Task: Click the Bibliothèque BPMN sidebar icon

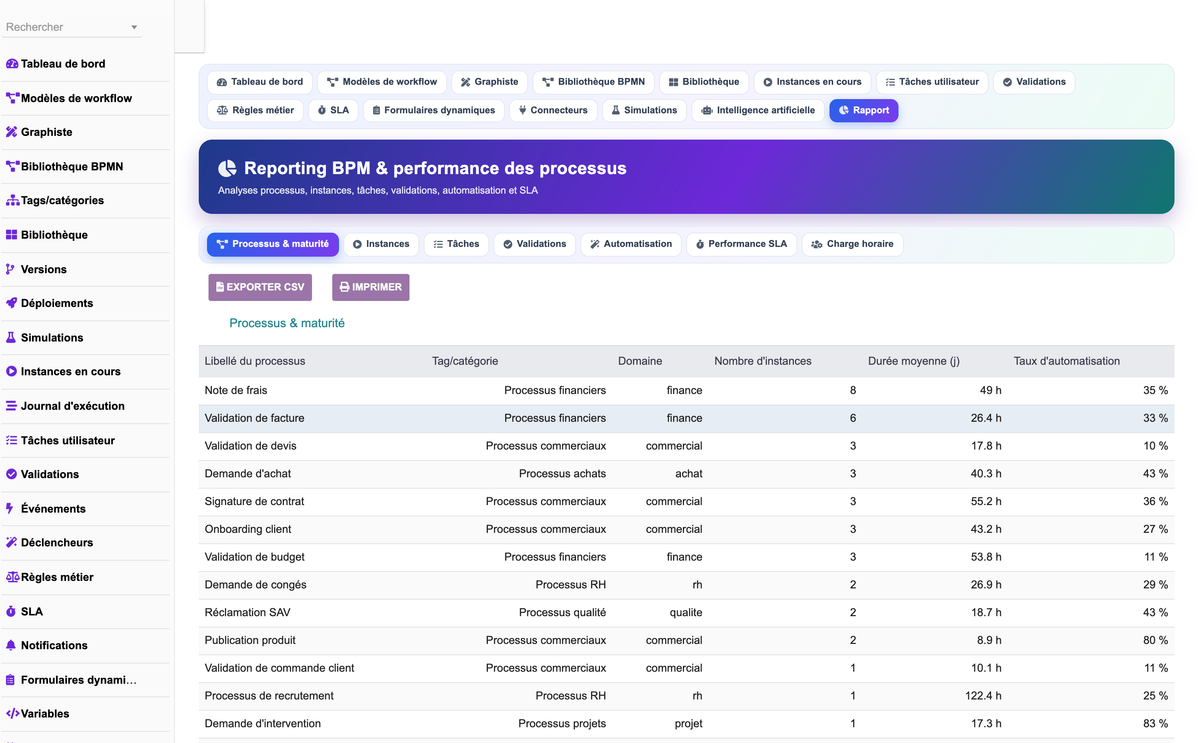Action: pyautogui.click(x=12, y=166)
